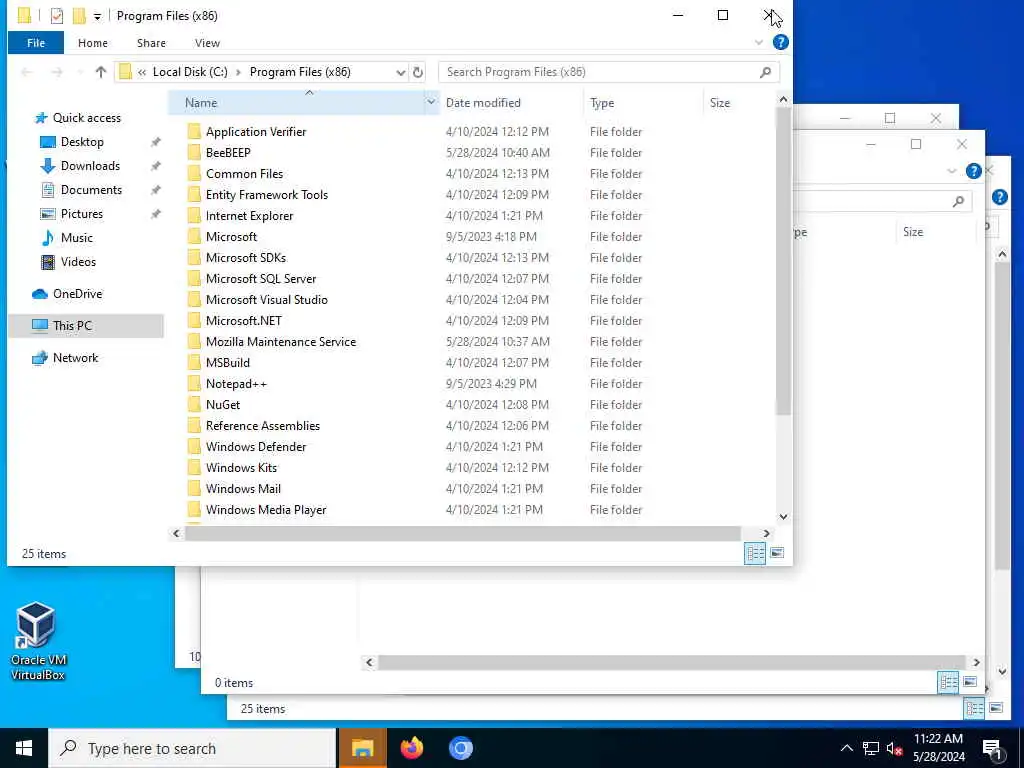1024x768 pixels.
Task: Click the breadcrumb chevron before Local Disk
Action: [x=142, y=72]
